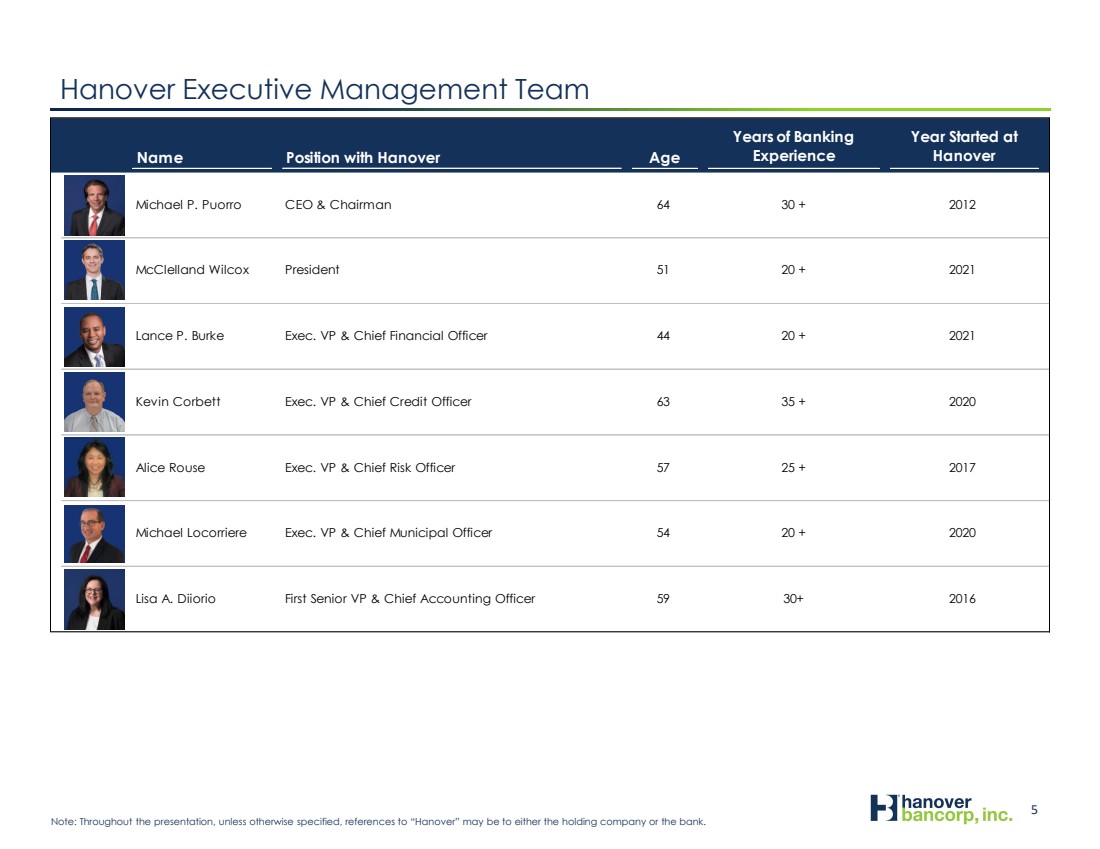This screenshot has width=1100, height=849.
Task: Select Kevin Corbett's portrait photo
Action: (94, 401)
